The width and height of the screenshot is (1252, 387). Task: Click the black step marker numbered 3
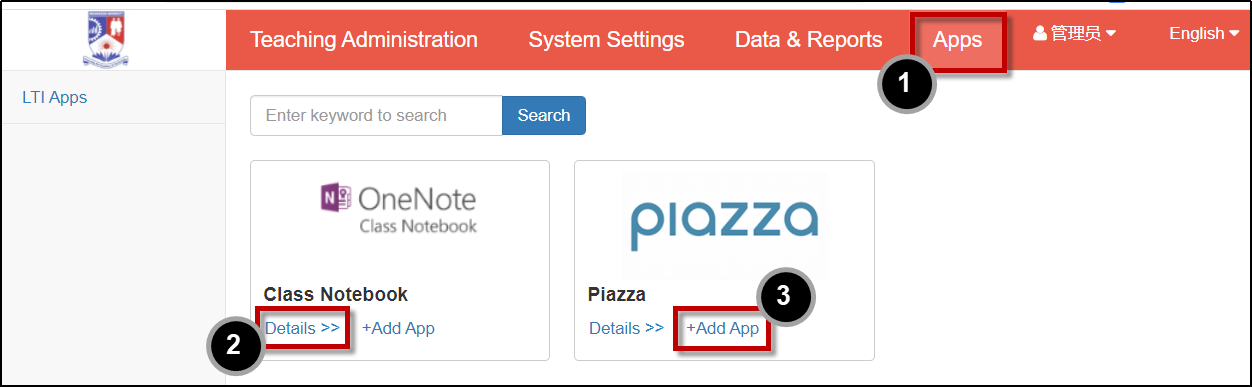[784, 296]
